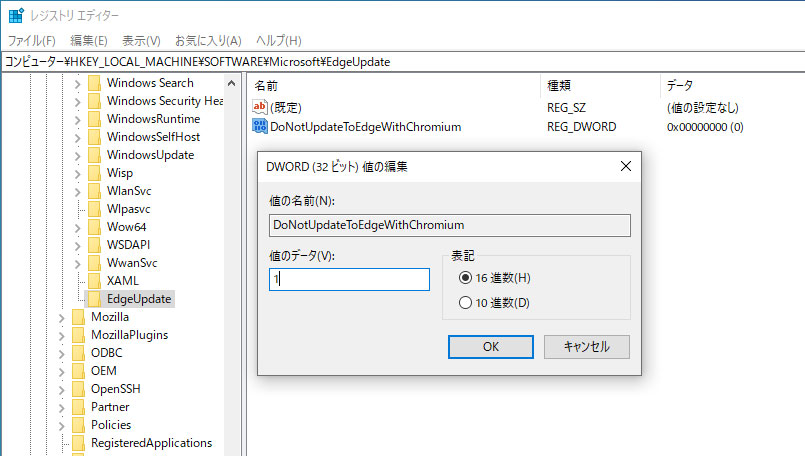805x456 pixels.
Task: Click the Wow64 folder icon
Action: point(94,226)
